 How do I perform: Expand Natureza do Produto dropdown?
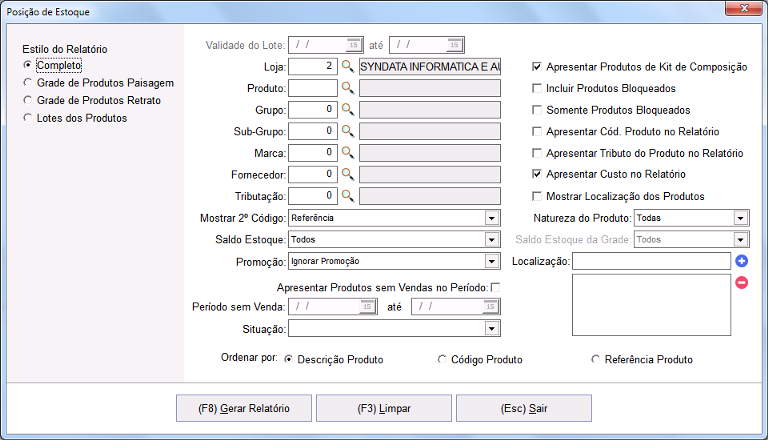(x=741, y=218)
